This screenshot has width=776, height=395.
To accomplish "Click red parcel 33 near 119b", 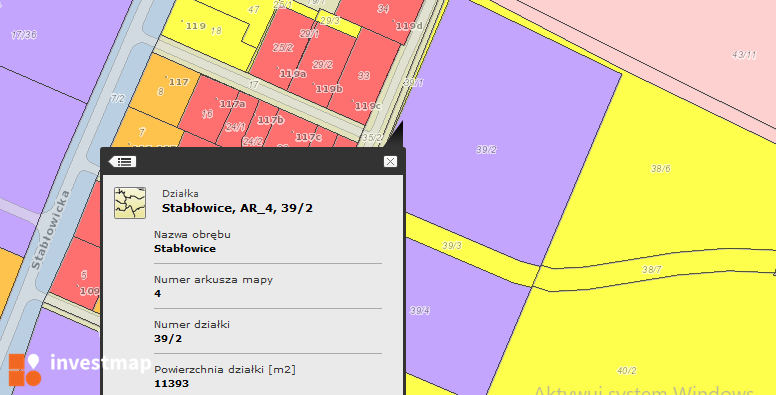I will 364,76.
